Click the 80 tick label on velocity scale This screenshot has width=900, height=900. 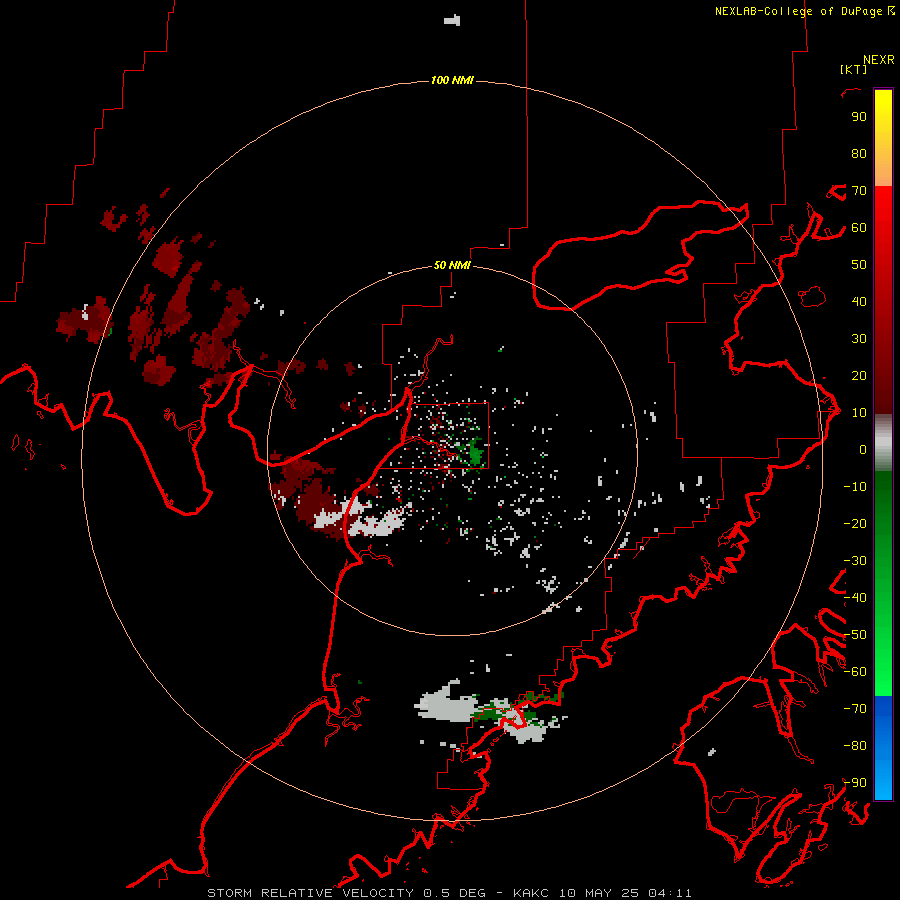click(859, 154)
